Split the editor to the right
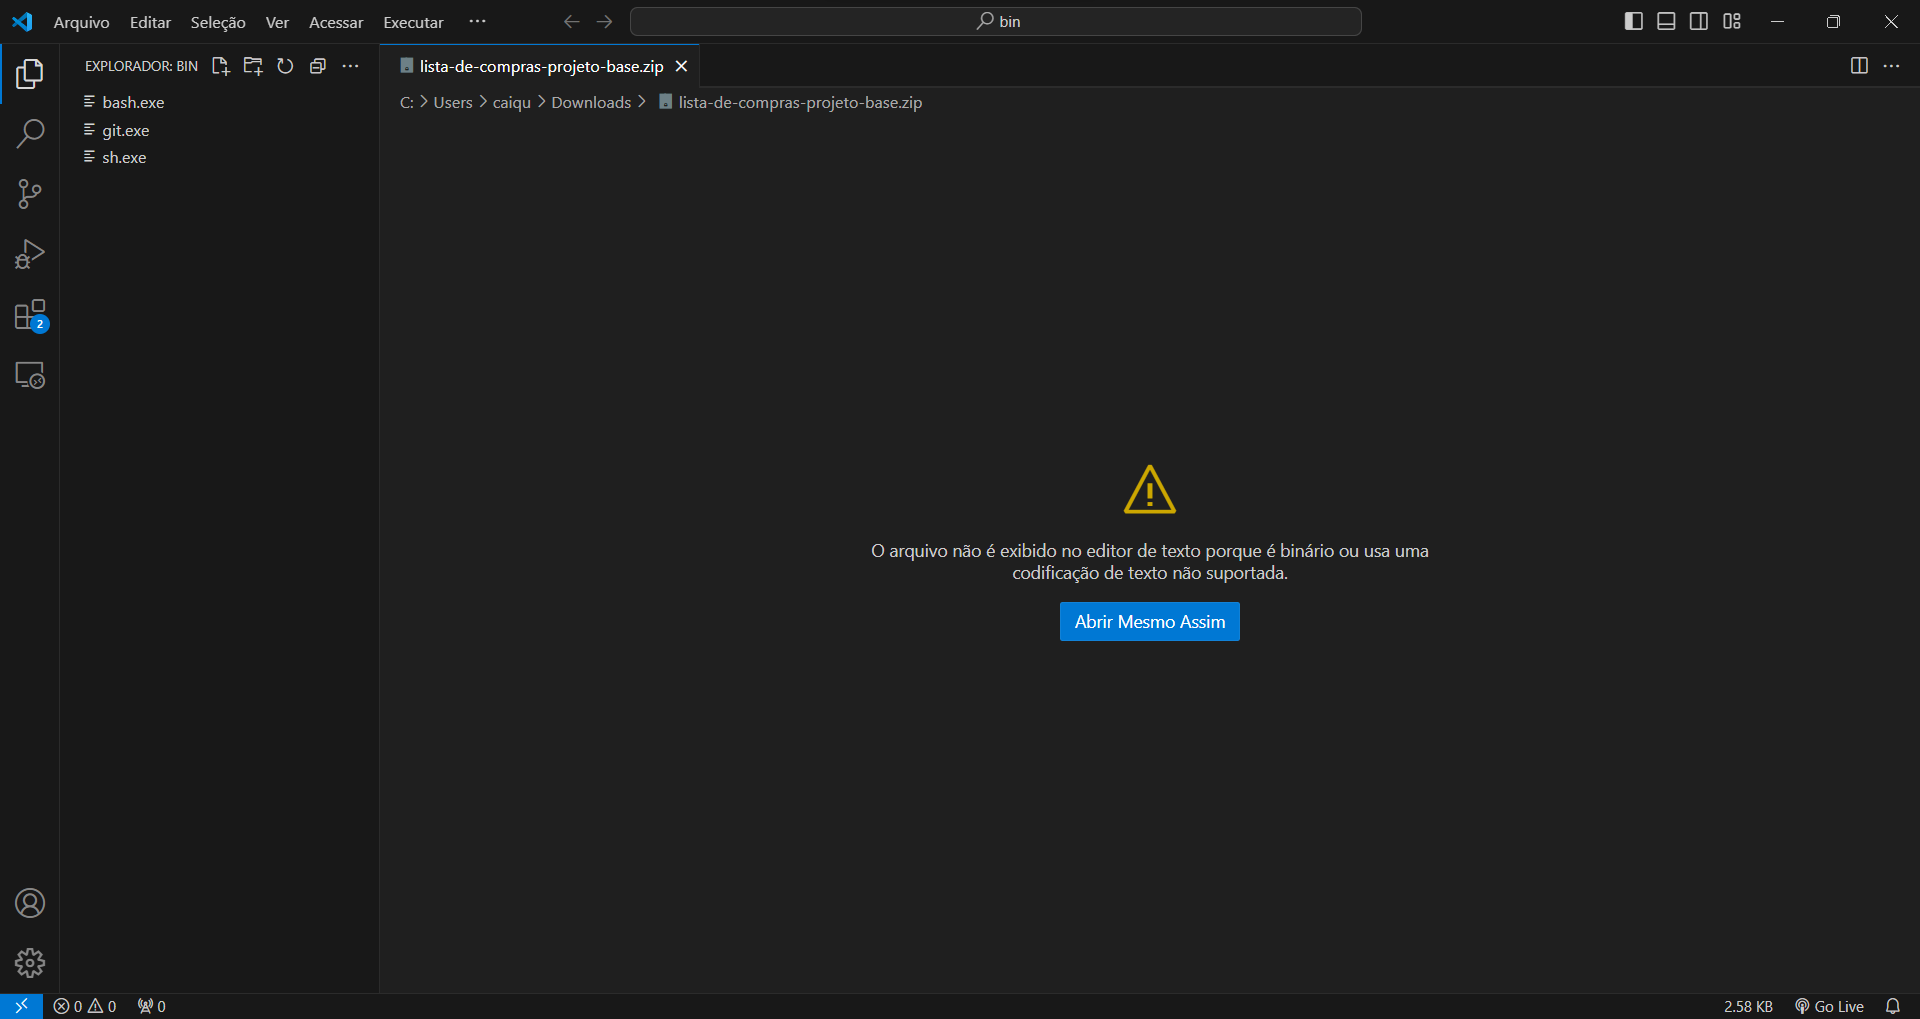The height and width of the screenshot is (1019, 1920). [x=1859, y=66]
